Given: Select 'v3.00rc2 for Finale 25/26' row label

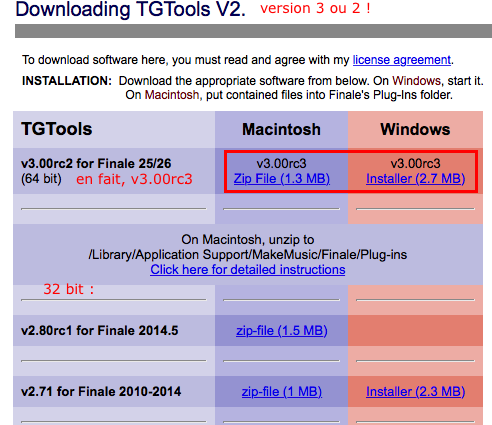Looking at the screenshot, I should click(x=96, y=164).
